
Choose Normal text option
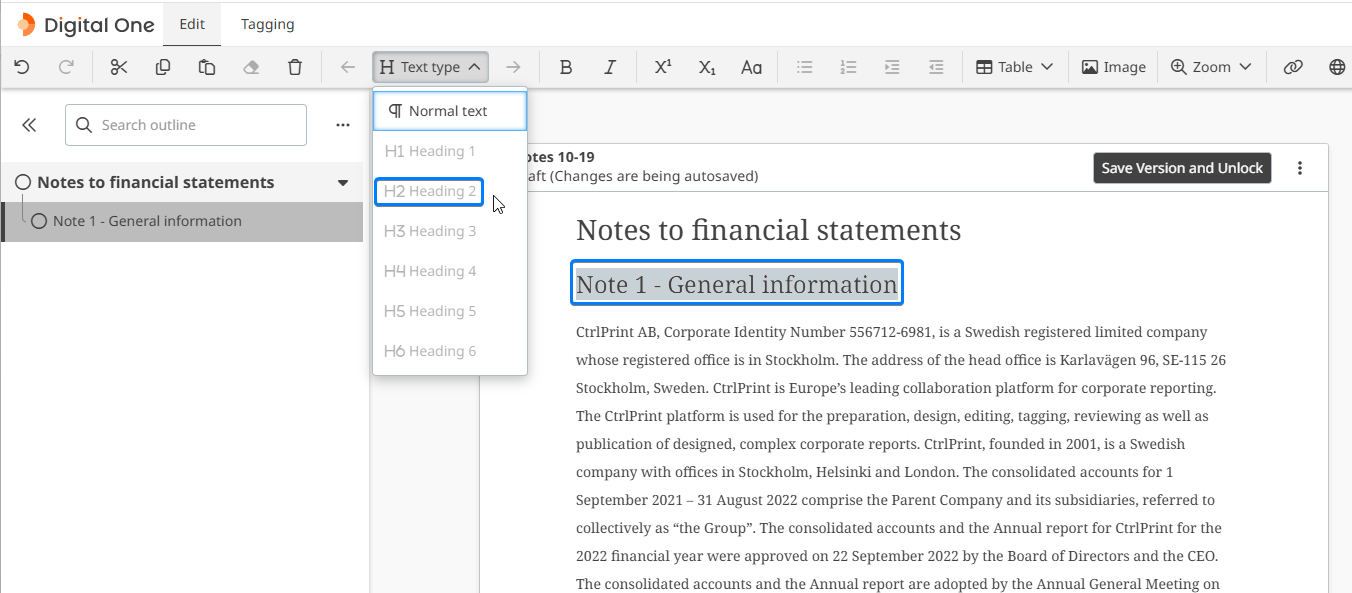(x=449, y=111)
